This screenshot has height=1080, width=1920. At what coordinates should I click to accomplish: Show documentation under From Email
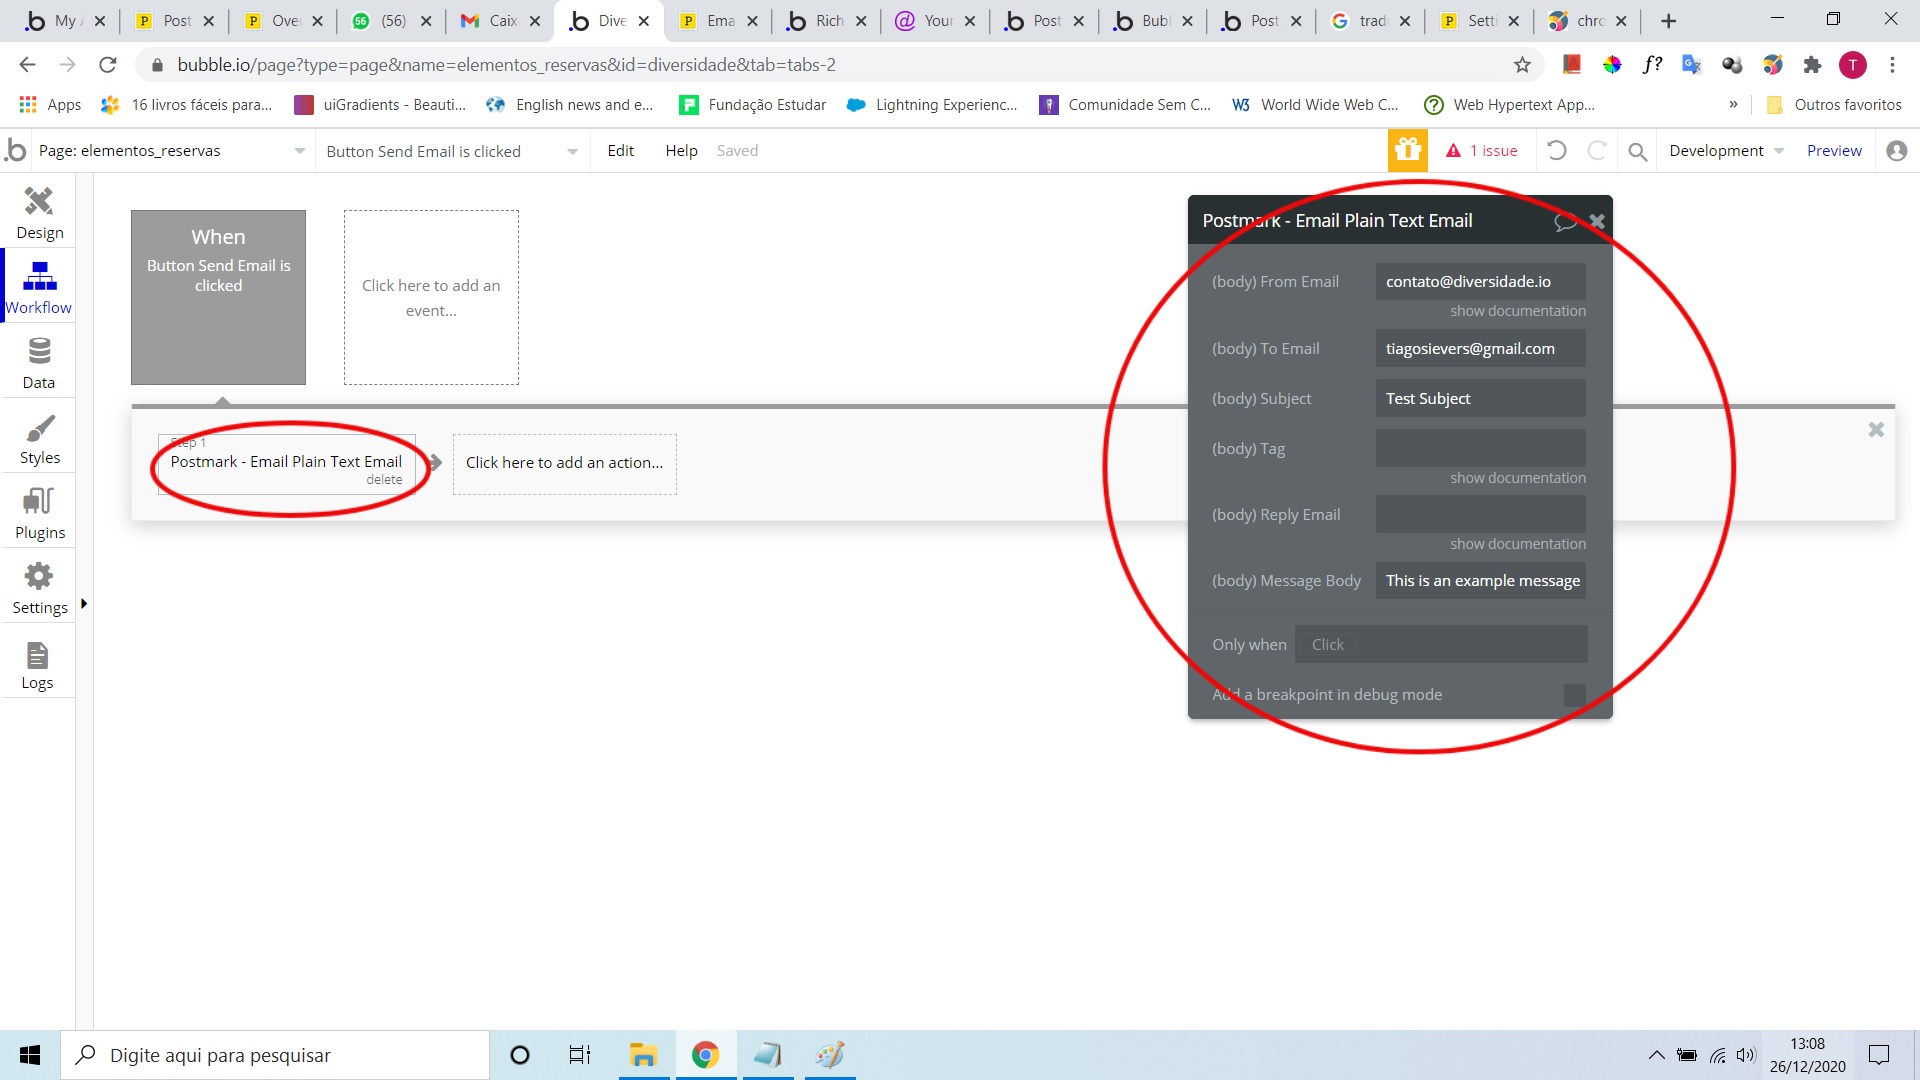click(1518, 311)
